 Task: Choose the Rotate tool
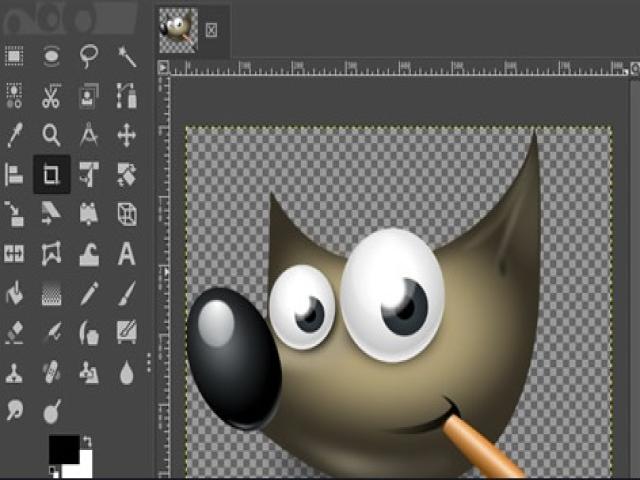coord(127,174)
